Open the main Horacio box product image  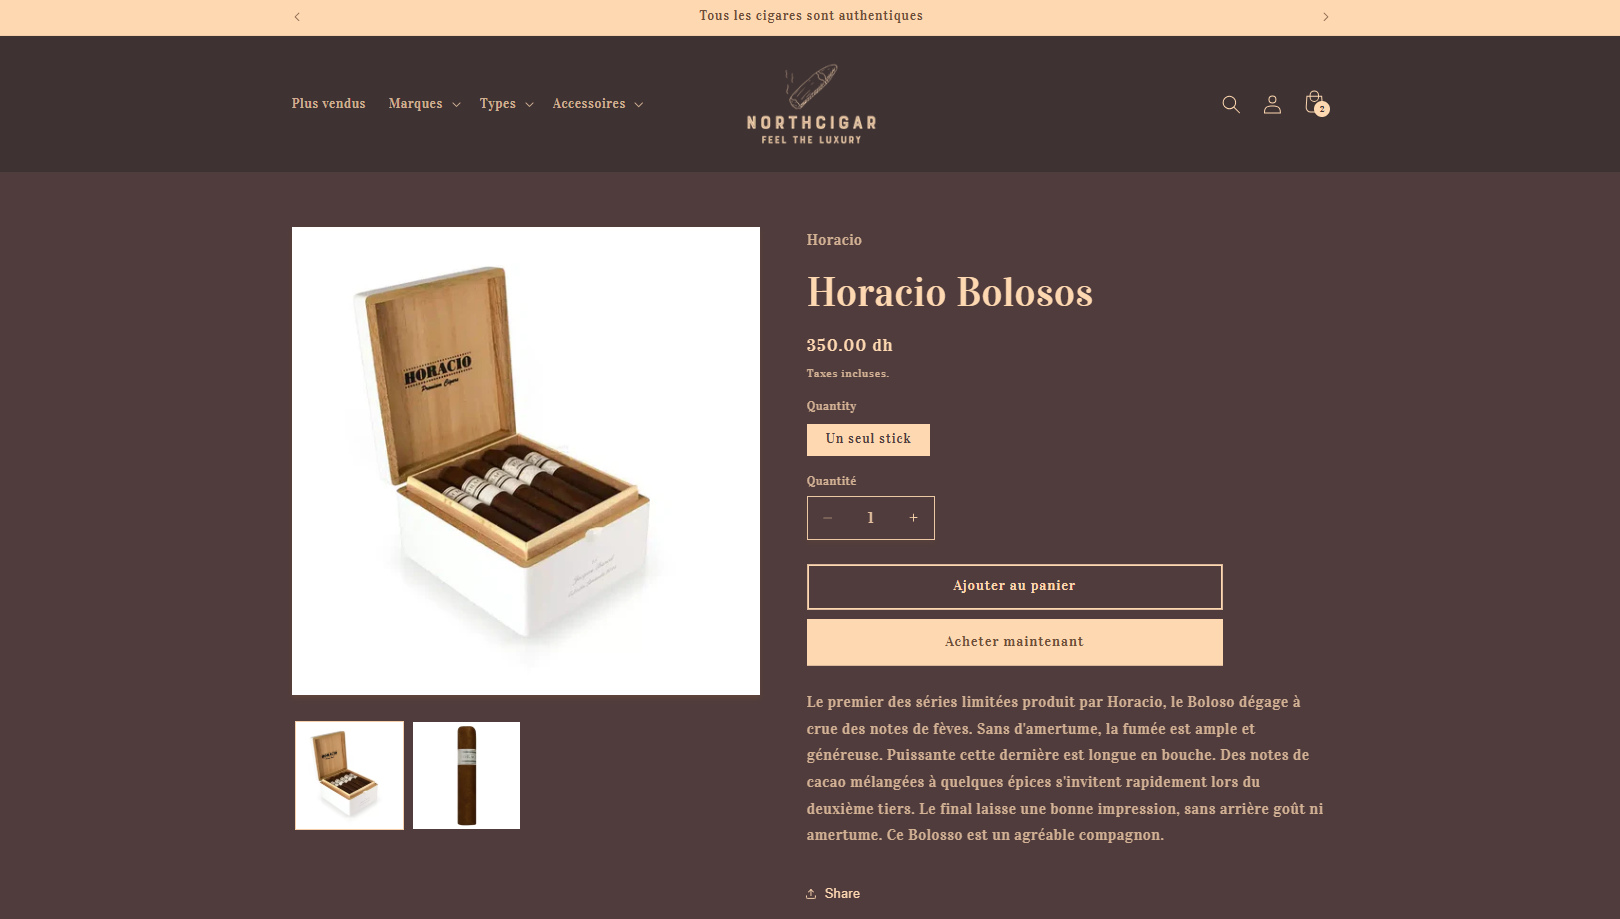click(x=526, y=461)
